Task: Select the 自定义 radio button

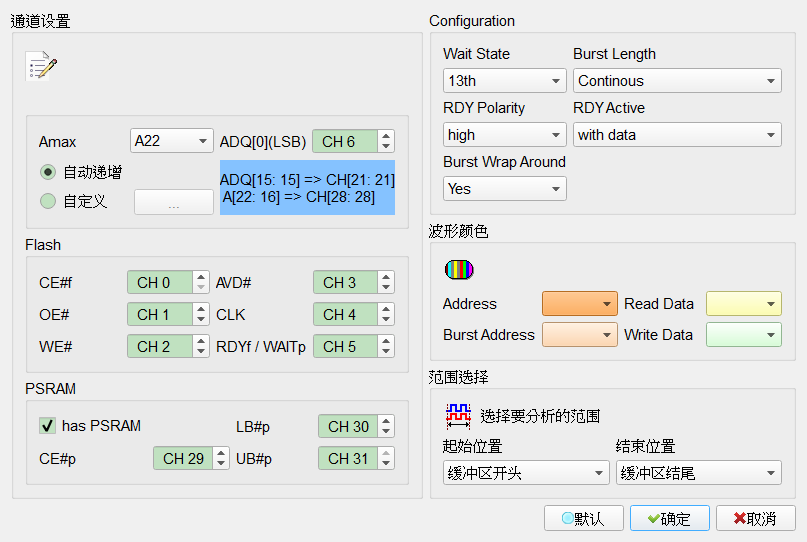Action: pos(48,201)
